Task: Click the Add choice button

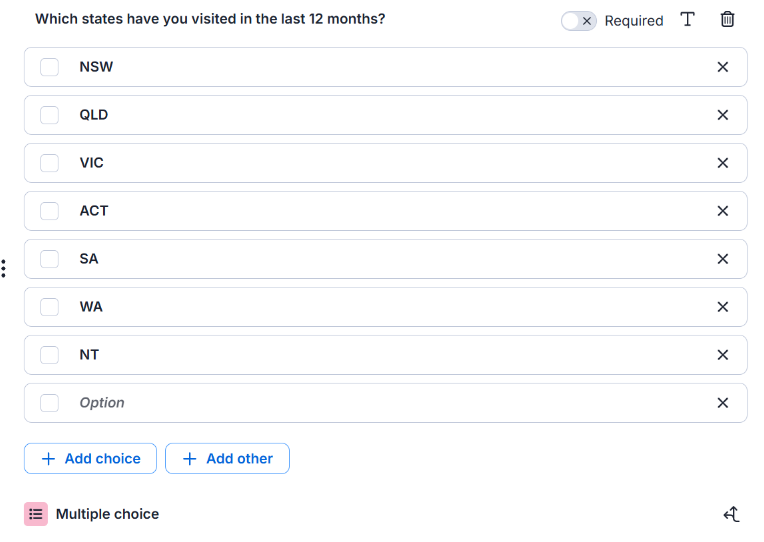Action: pos(90,458)
